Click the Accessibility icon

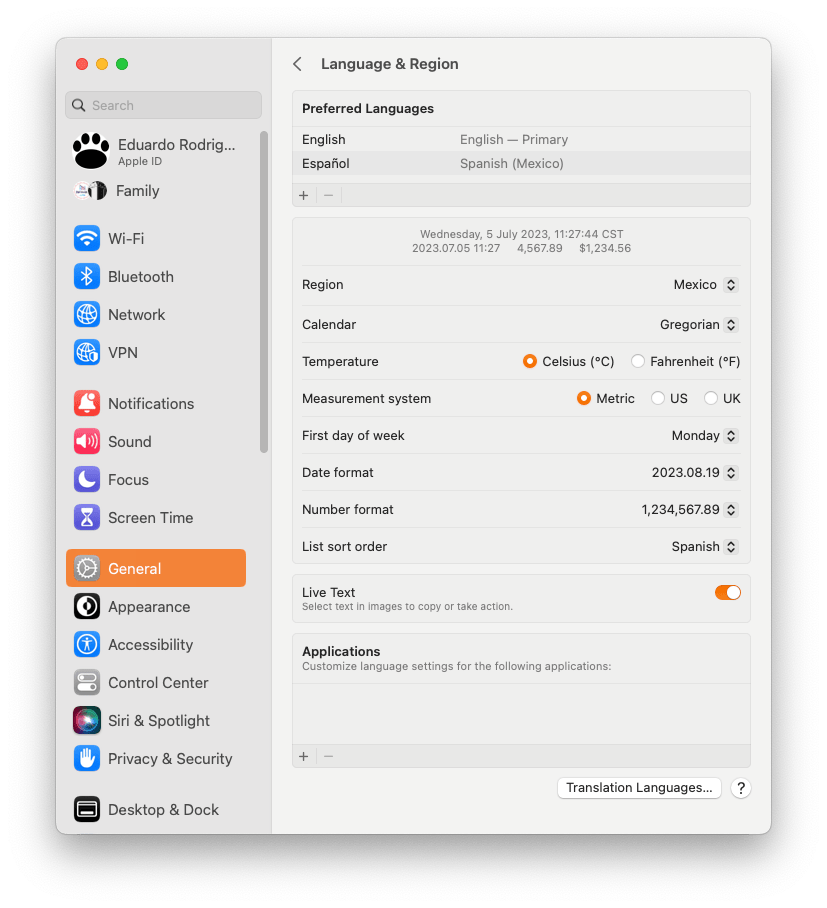coord(87,645)
